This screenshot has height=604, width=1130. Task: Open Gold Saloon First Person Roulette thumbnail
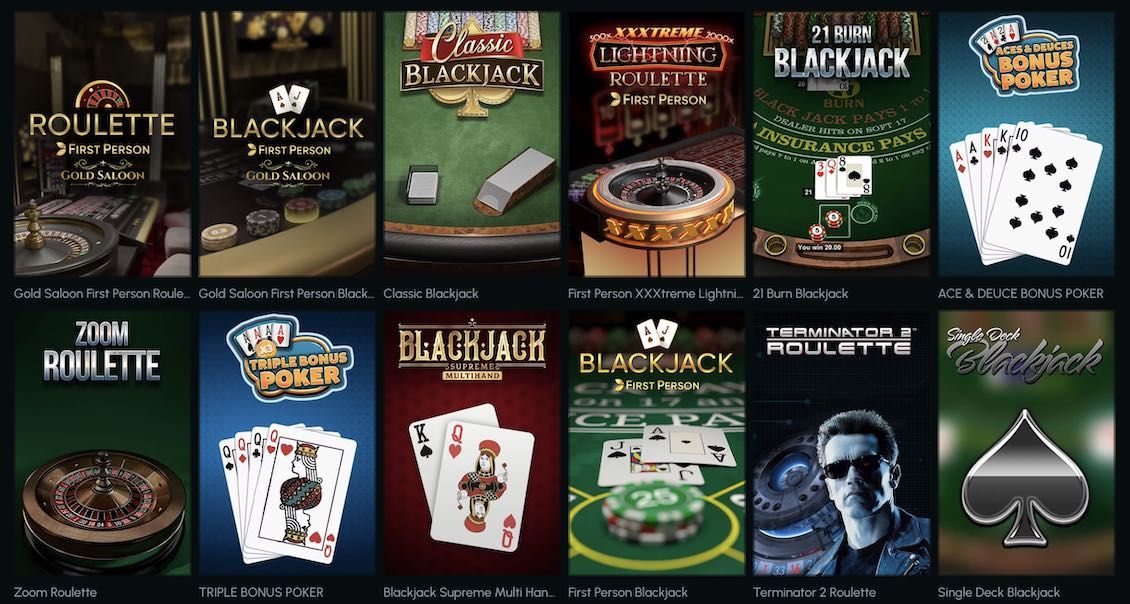[102, 143]
